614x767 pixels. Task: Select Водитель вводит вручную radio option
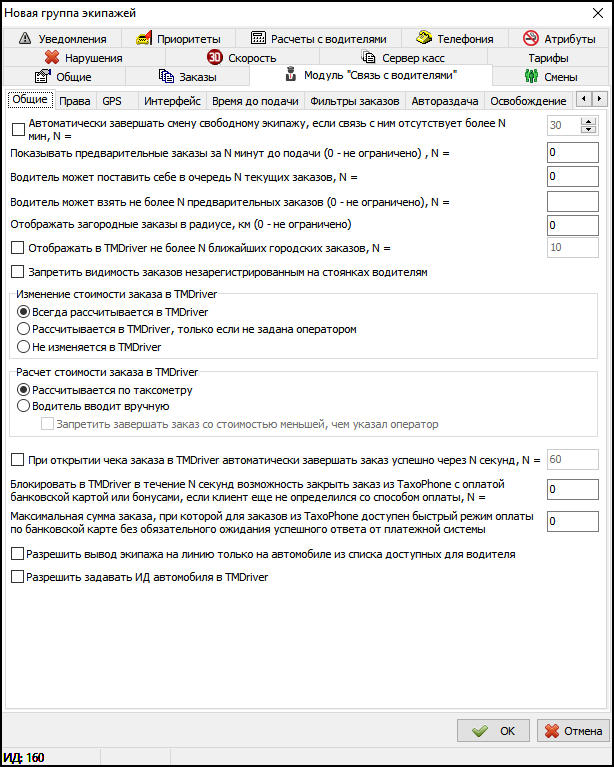click(x=24, y=406)
